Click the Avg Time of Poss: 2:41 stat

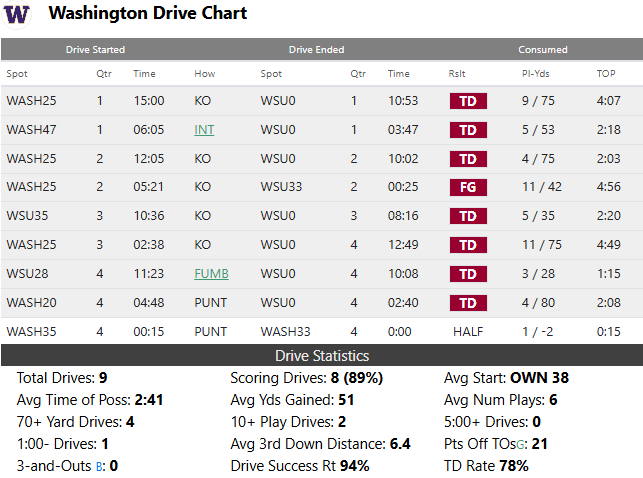tap(90, 400)
